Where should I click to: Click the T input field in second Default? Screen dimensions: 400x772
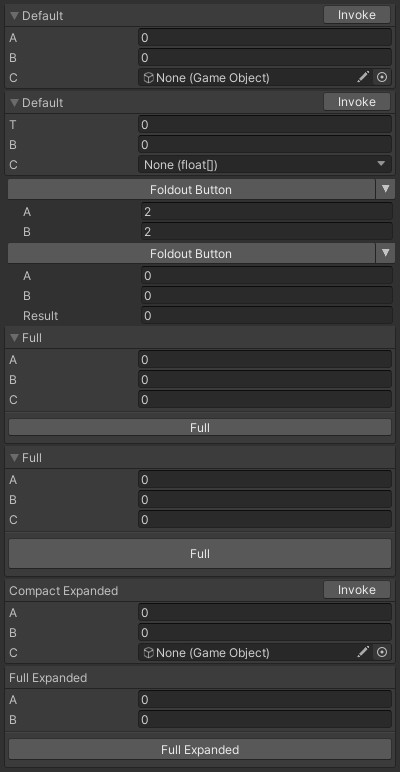tap(265, 125)
